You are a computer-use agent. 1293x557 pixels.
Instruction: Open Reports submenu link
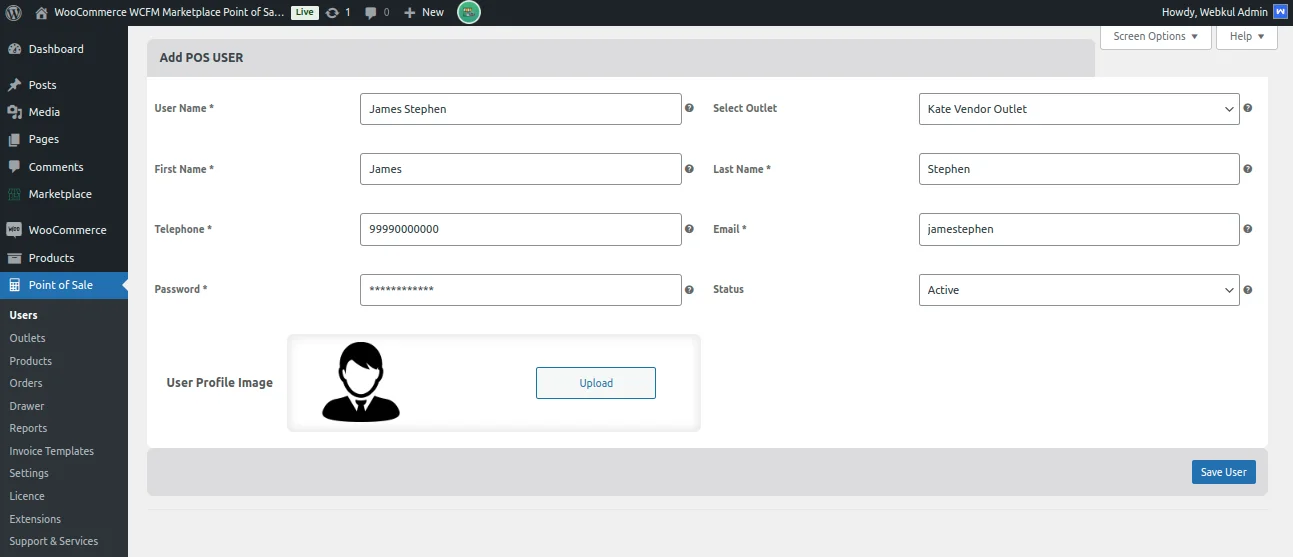click(28, 428)
